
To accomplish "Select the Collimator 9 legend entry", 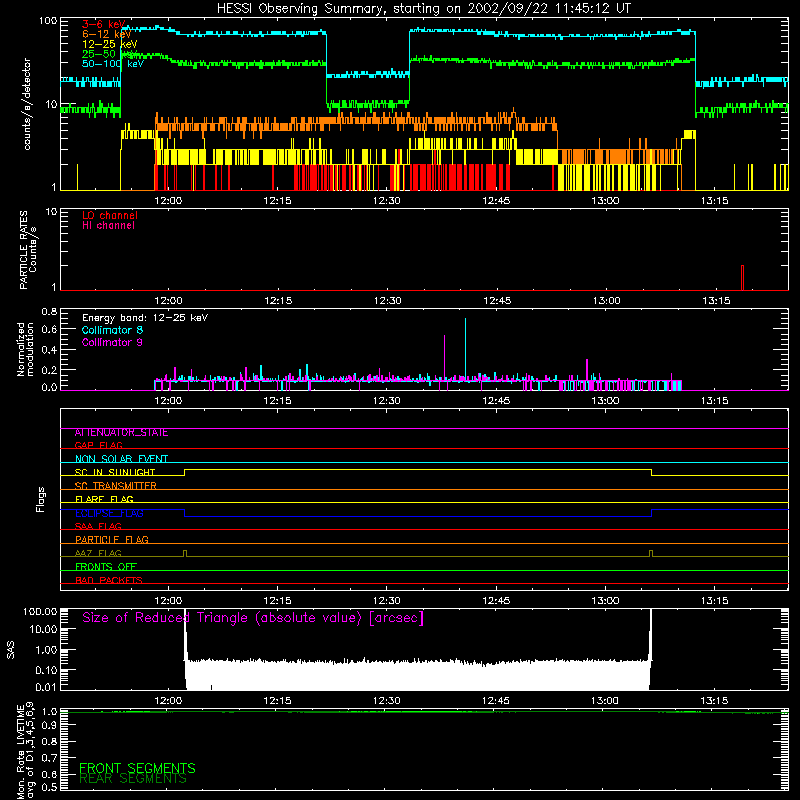I will coord(112,342).
